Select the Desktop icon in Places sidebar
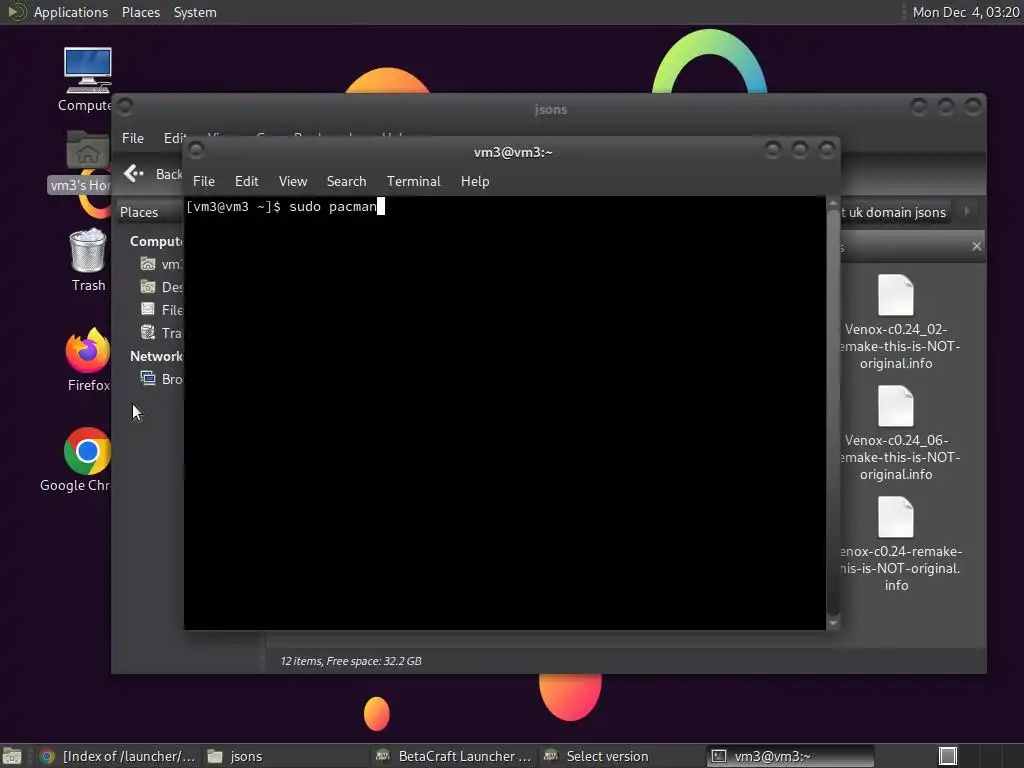Image resolution: width=1024 pixels, height=768 pixels. (148, 287)
